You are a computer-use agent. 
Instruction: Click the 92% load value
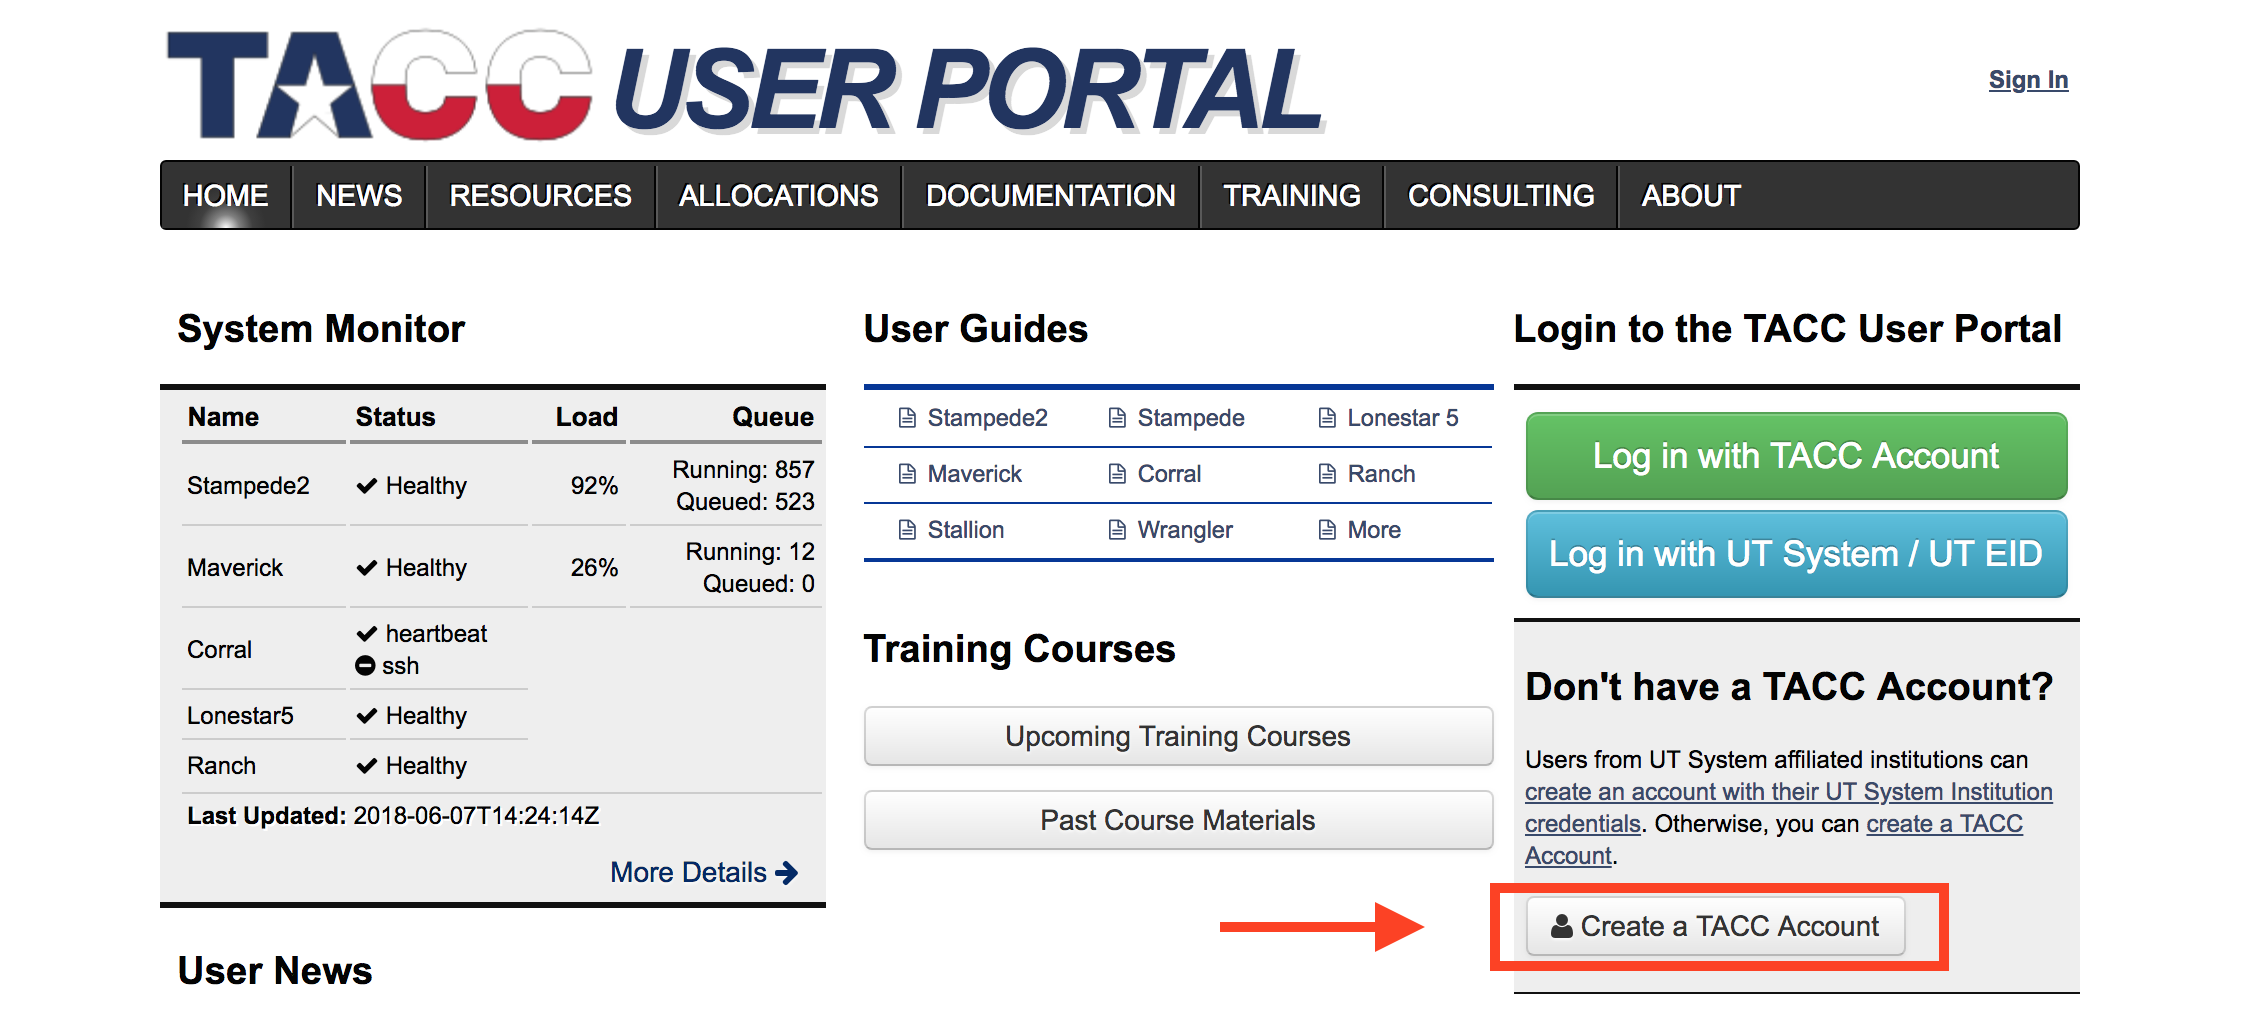click(x=594, y=486)
